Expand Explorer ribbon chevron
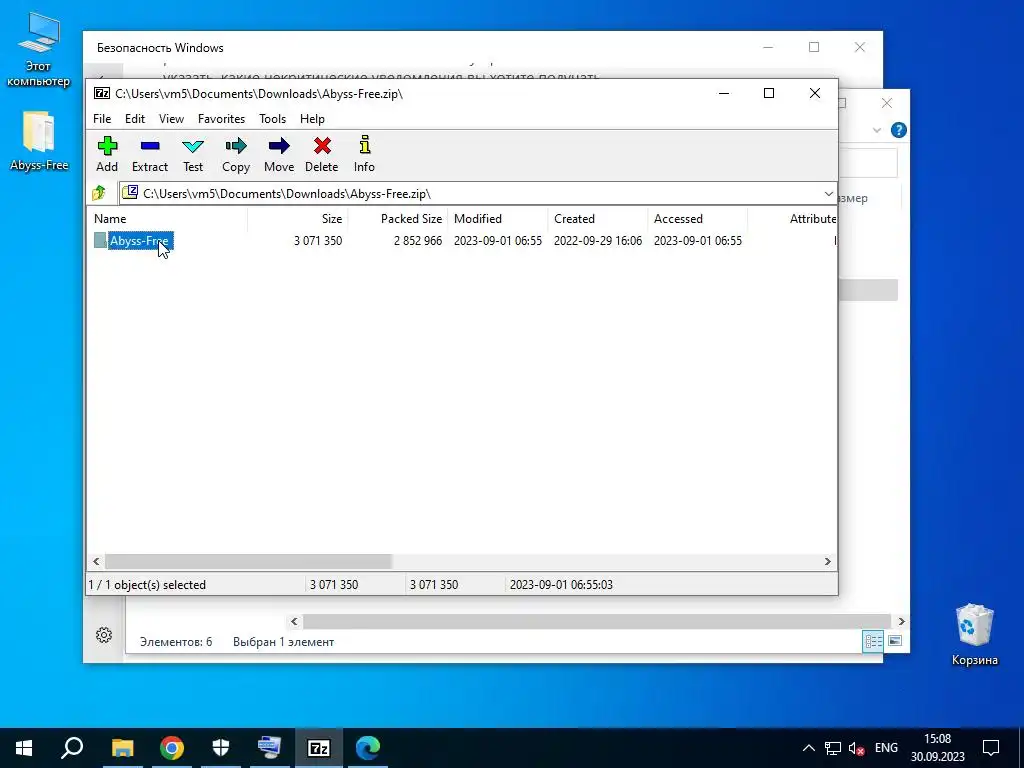1024x768 pixels. 876,131
